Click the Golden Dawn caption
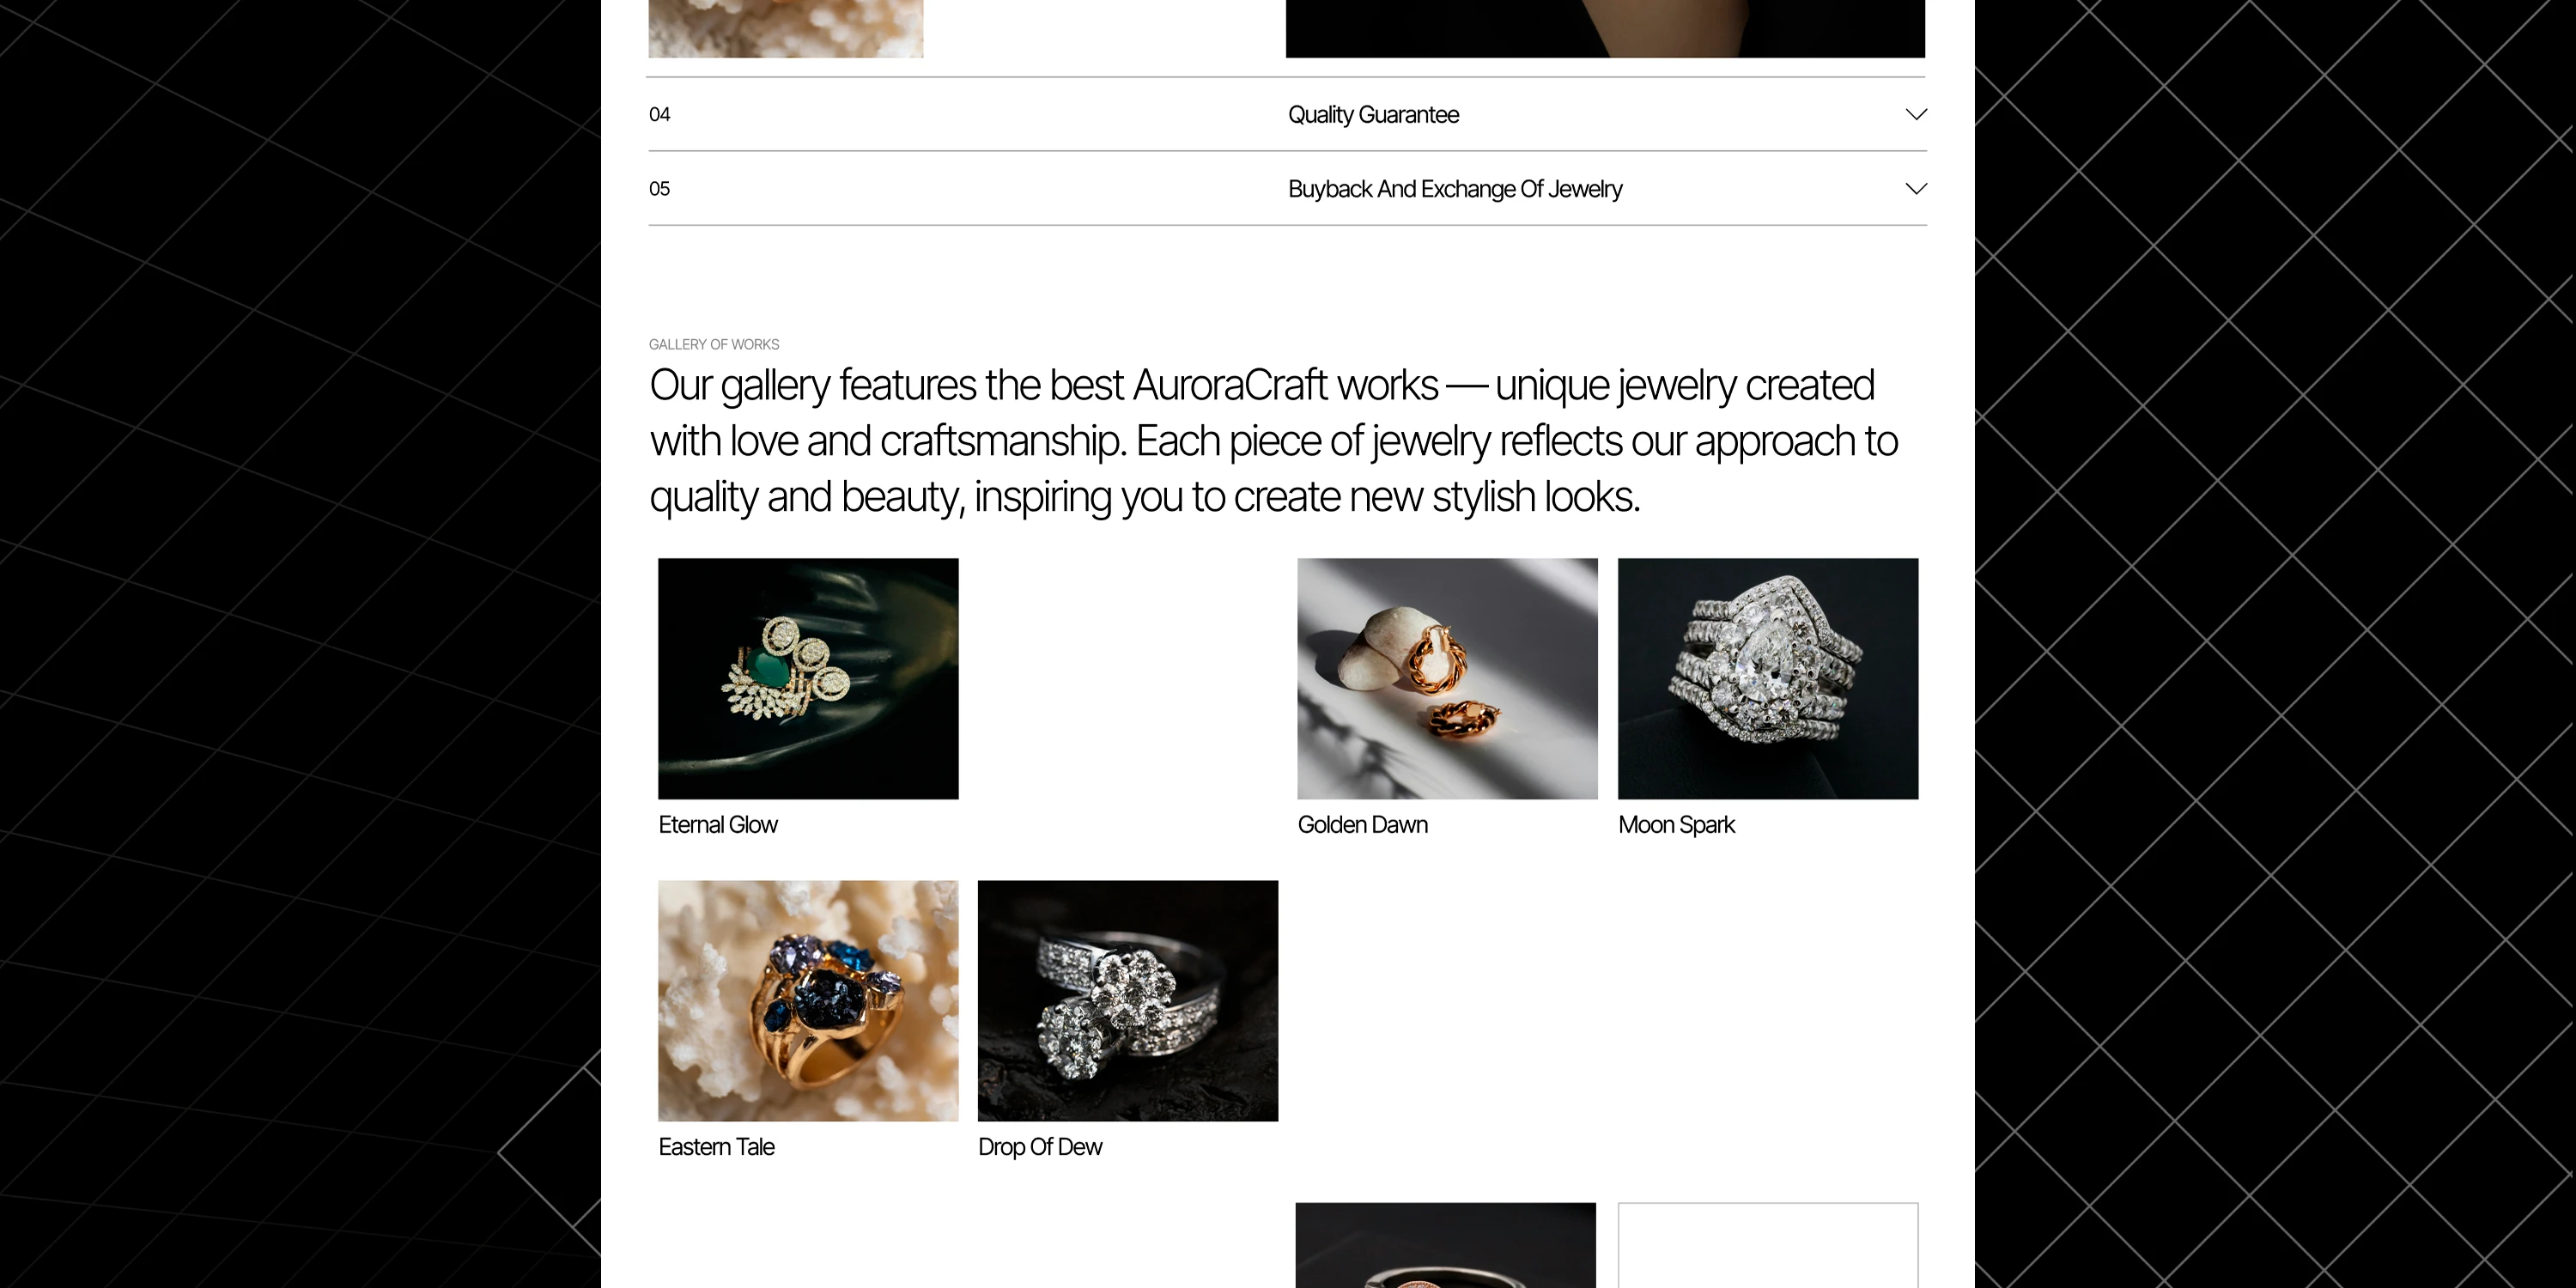The width and height of the screenshot is (2576, 1288). point(1363,825)
